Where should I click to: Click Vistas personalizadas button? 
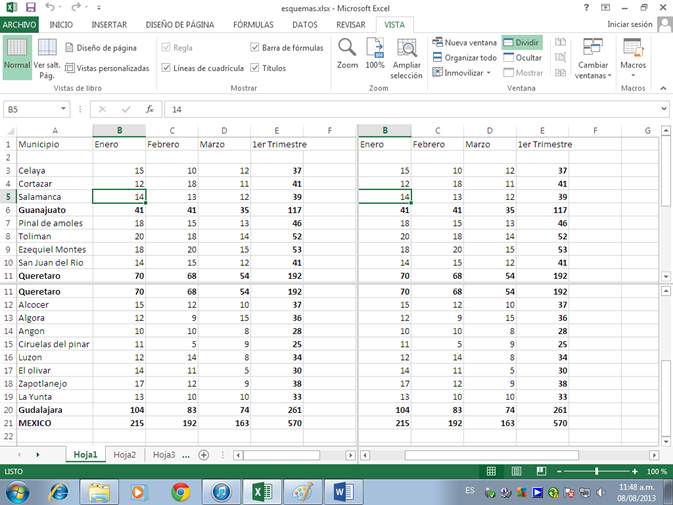(x=106, y=68)
